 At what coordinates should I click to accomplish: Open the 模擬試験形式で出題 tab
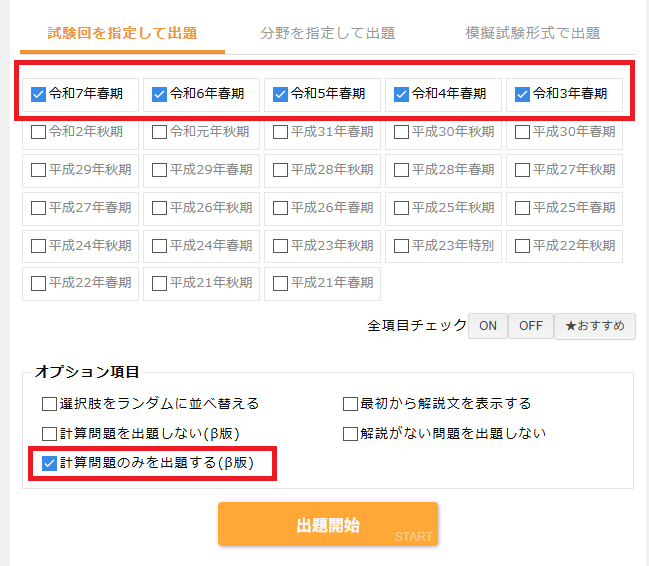(533, 33)
